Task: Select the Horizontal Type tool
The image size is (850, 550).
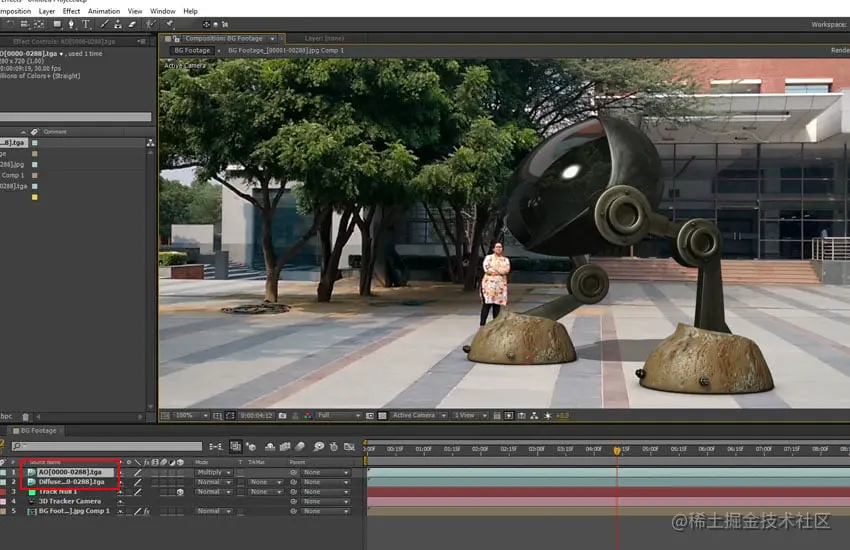Action: point(86,24)
